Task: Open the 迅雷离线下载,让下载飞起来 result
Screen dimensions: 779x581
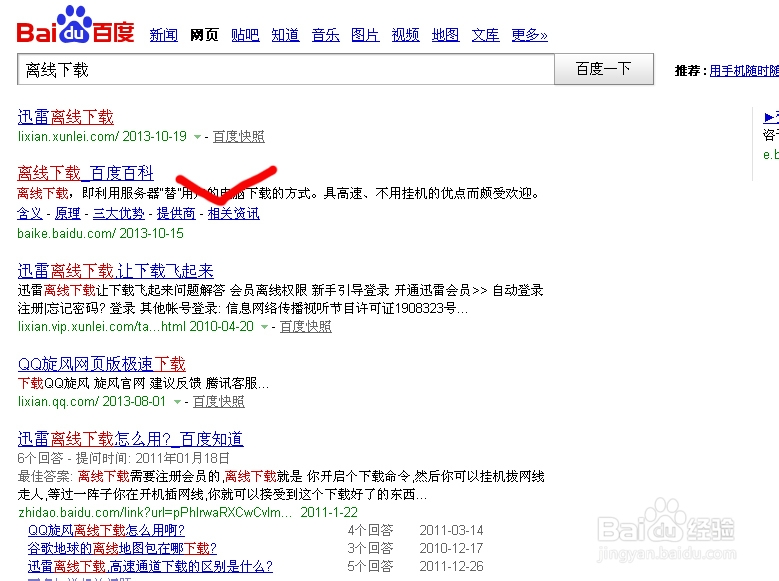Action: click(116, 271)
